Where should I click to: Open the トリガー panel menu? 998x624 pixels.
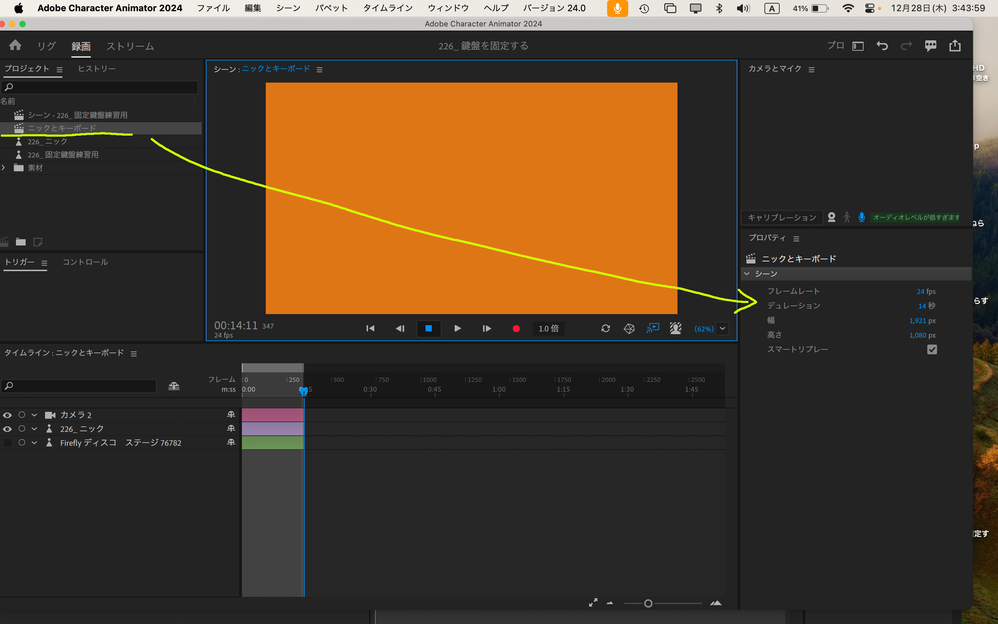(x=44, y=263)
